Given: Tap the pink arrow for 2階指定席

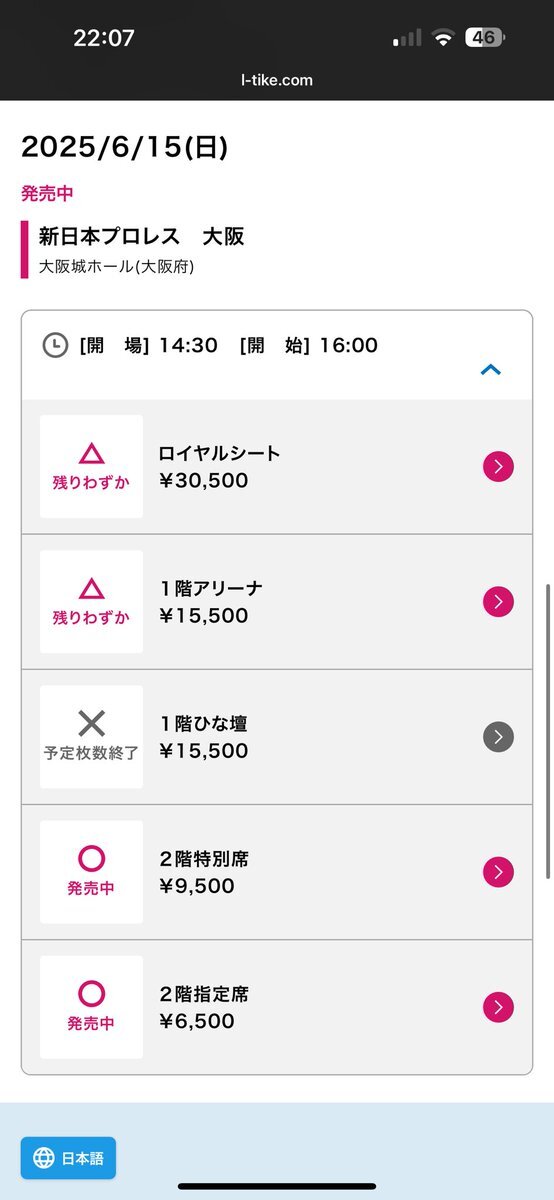Looking at the screenshot, I should pyautogui.click(x=498, y=1007).
